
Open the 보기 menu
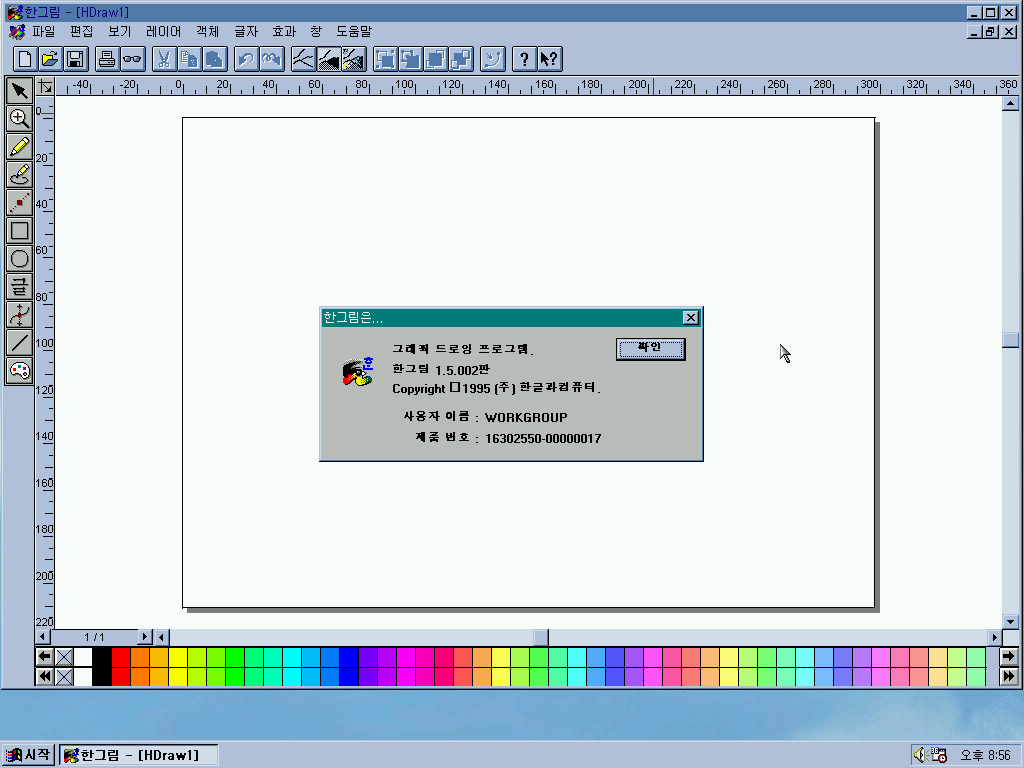point(120,31)
